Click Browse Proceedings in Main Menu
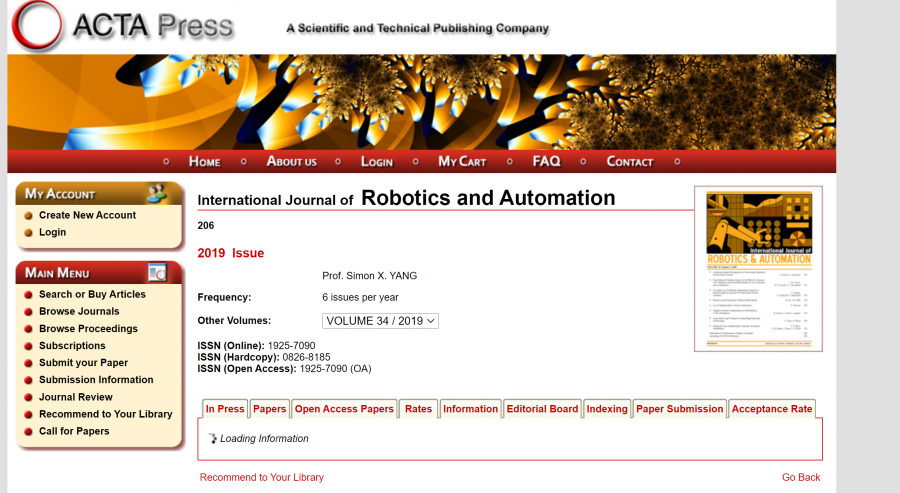The image size is (900, 493). pyautogui.click(x=88, y=328)
